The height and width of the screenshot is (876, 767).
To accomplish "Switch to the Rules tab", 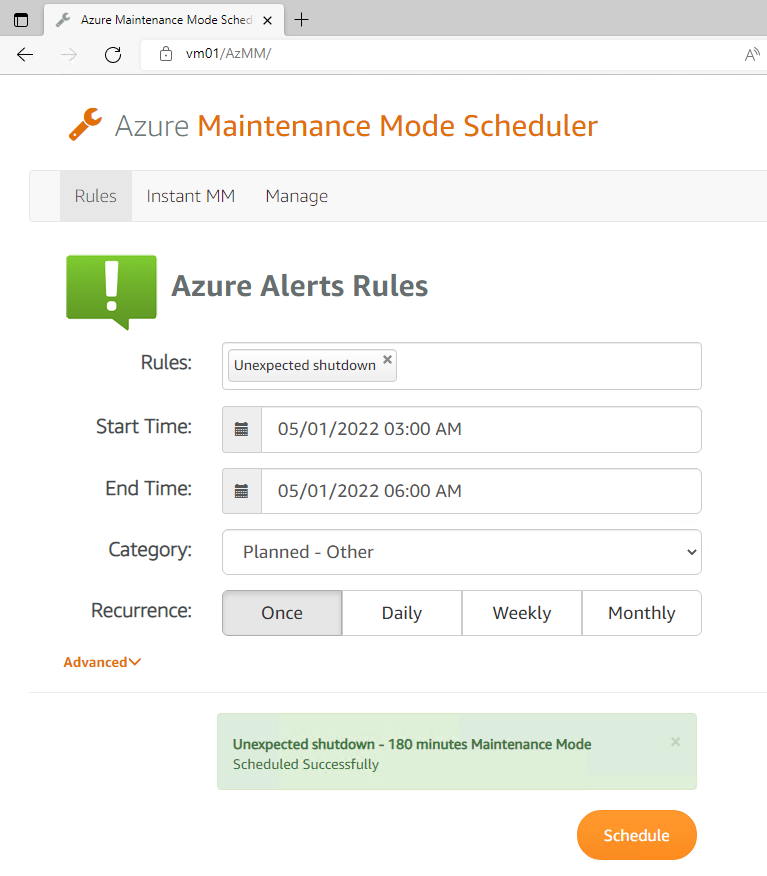I will coord(96,196).
